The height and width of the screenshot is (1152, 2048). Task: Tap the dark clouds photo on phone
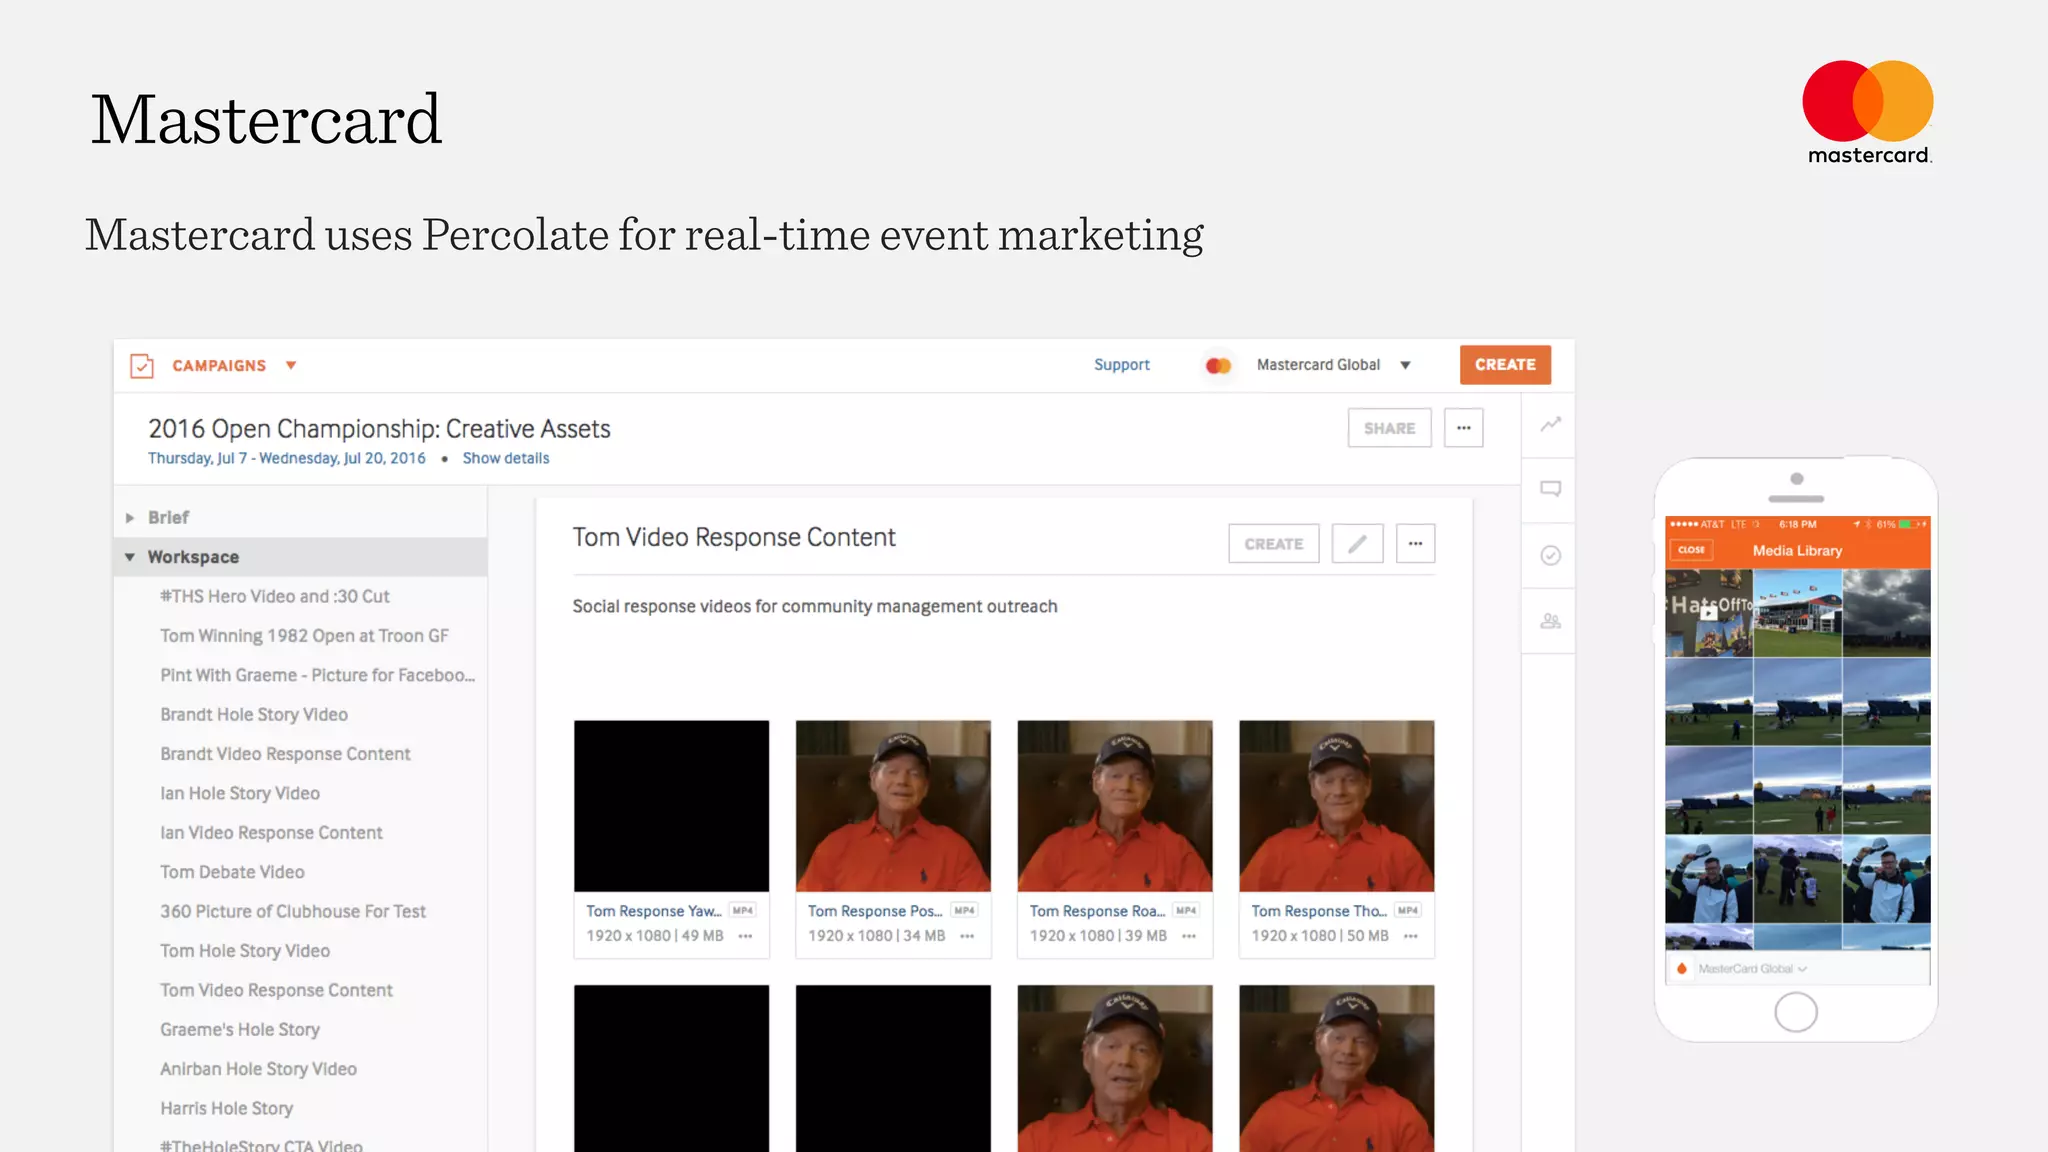pyautogui.click(x=1887, y=613)
